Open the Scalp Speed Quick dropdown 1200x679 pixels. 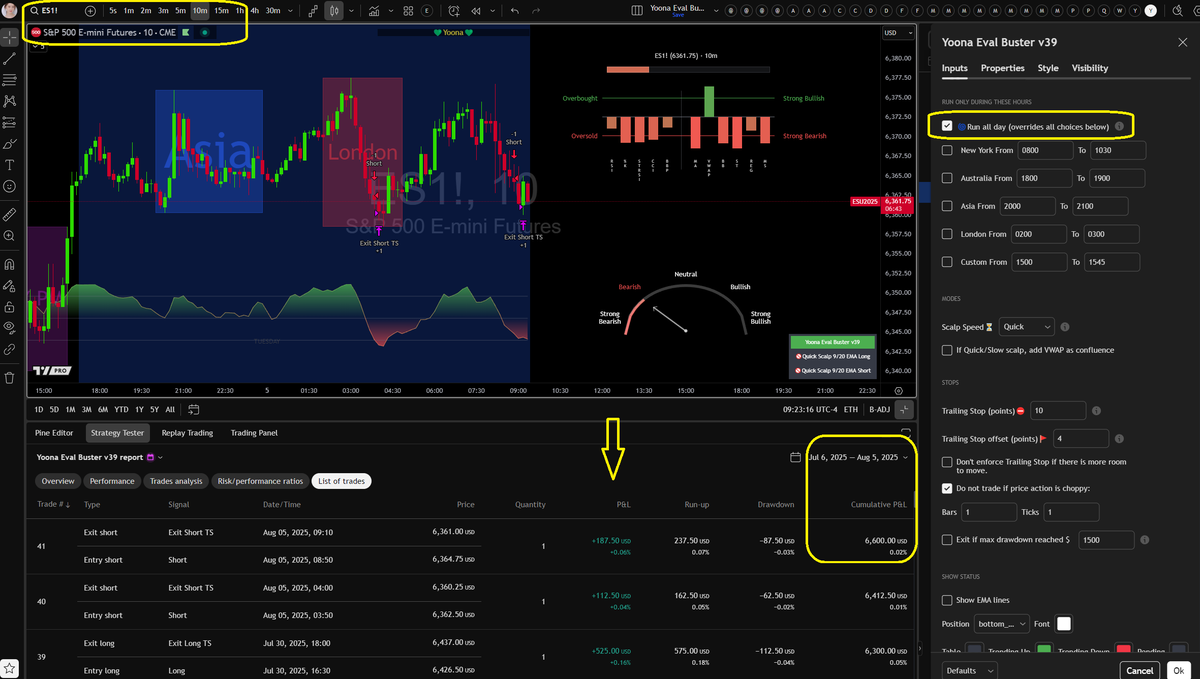(1027, 327)
